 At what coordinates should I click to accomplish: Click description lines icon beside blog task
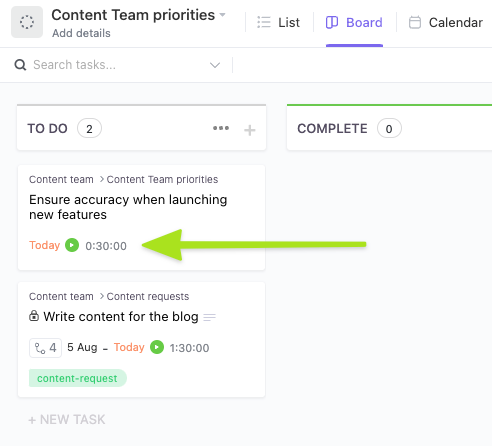(x=209, y=317)
